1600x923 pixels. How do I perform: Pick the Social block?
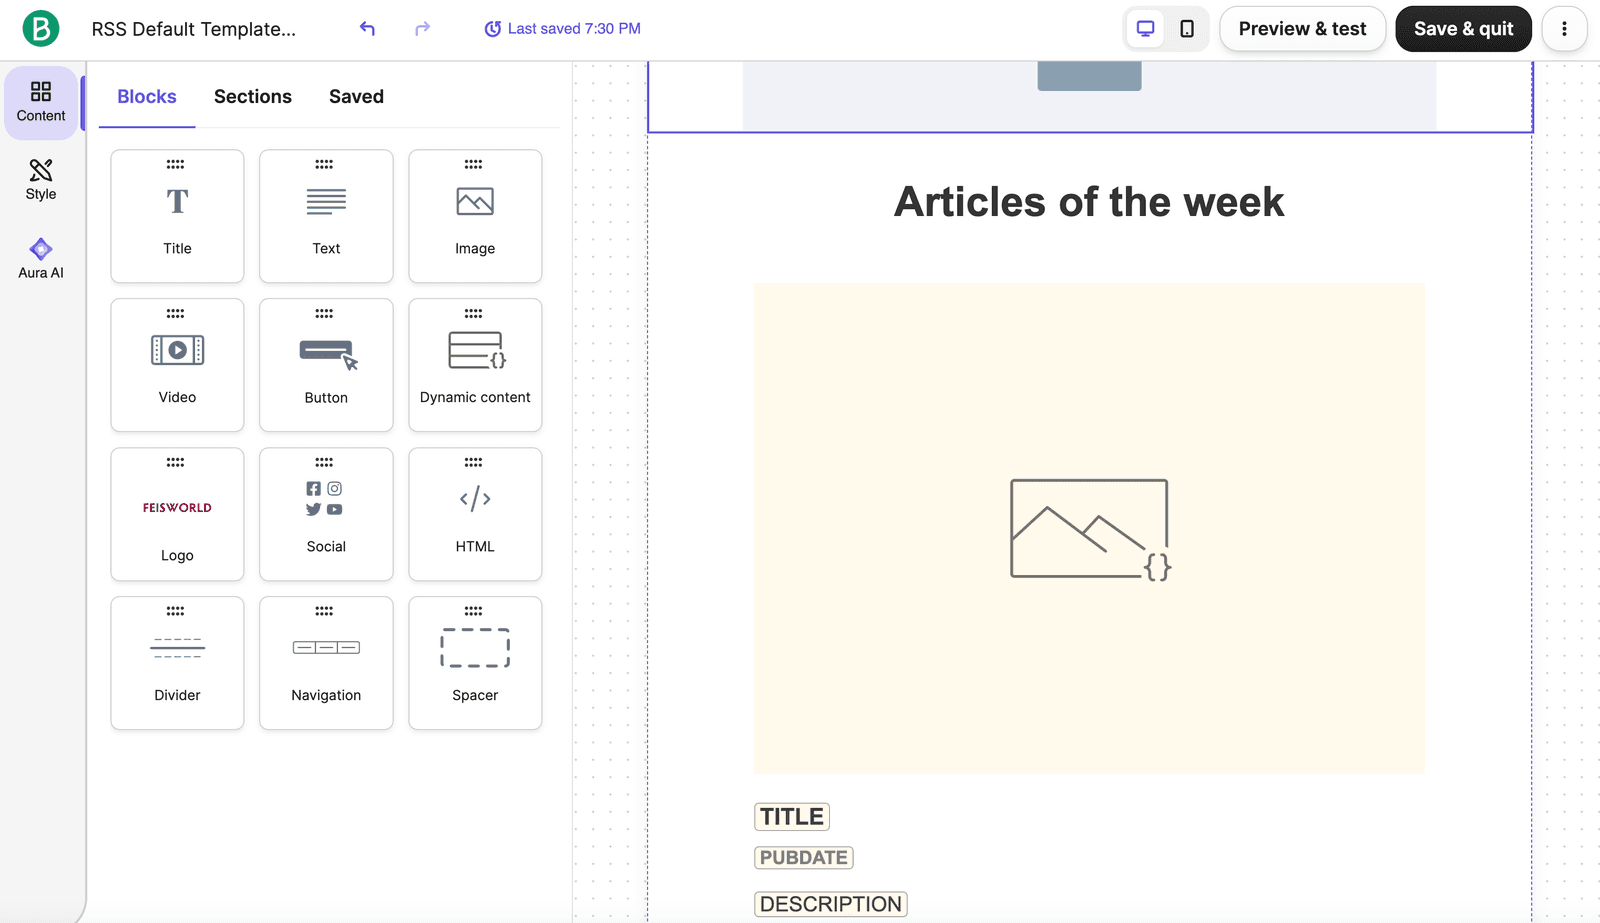(x=326, y=514)
